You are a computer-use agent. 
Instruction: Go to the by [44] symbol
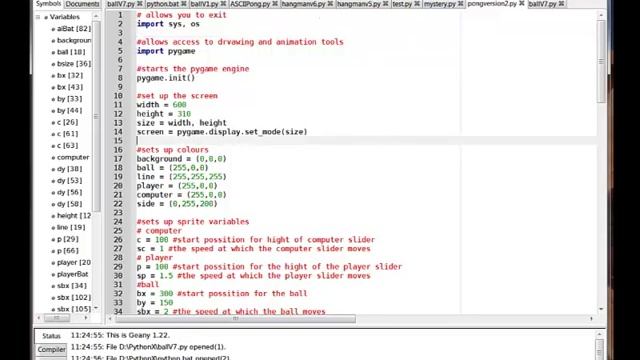pyautogui.click(x=69, y=111)
